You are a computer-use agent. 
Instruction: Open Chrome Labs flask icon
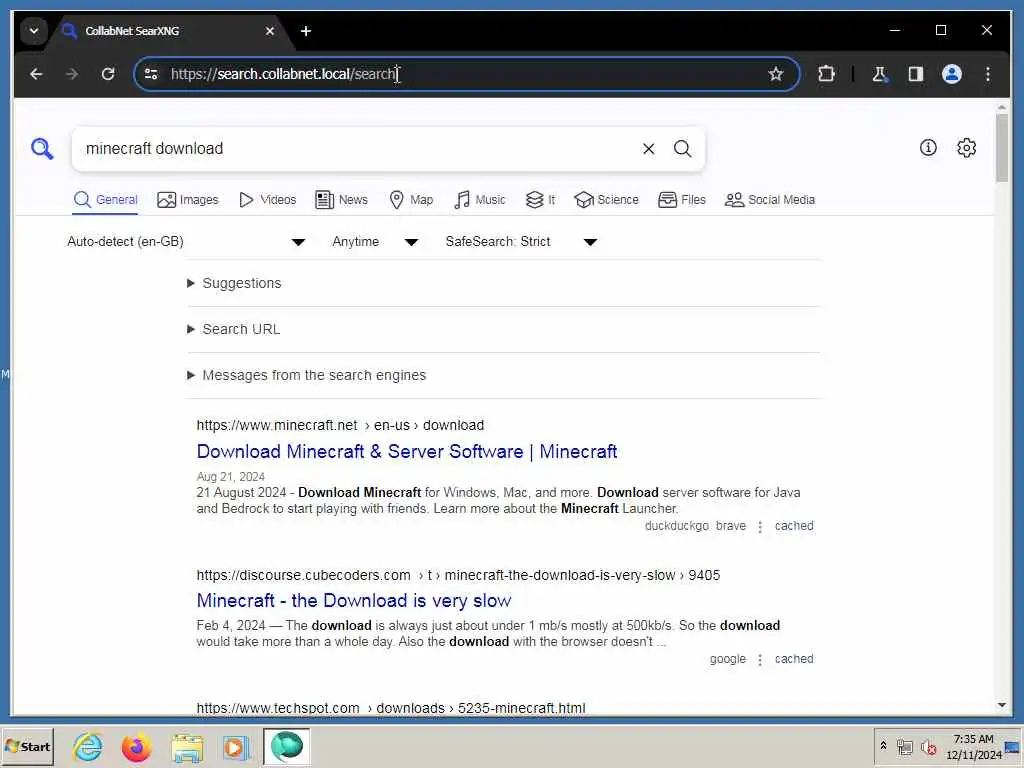point(880,74)
